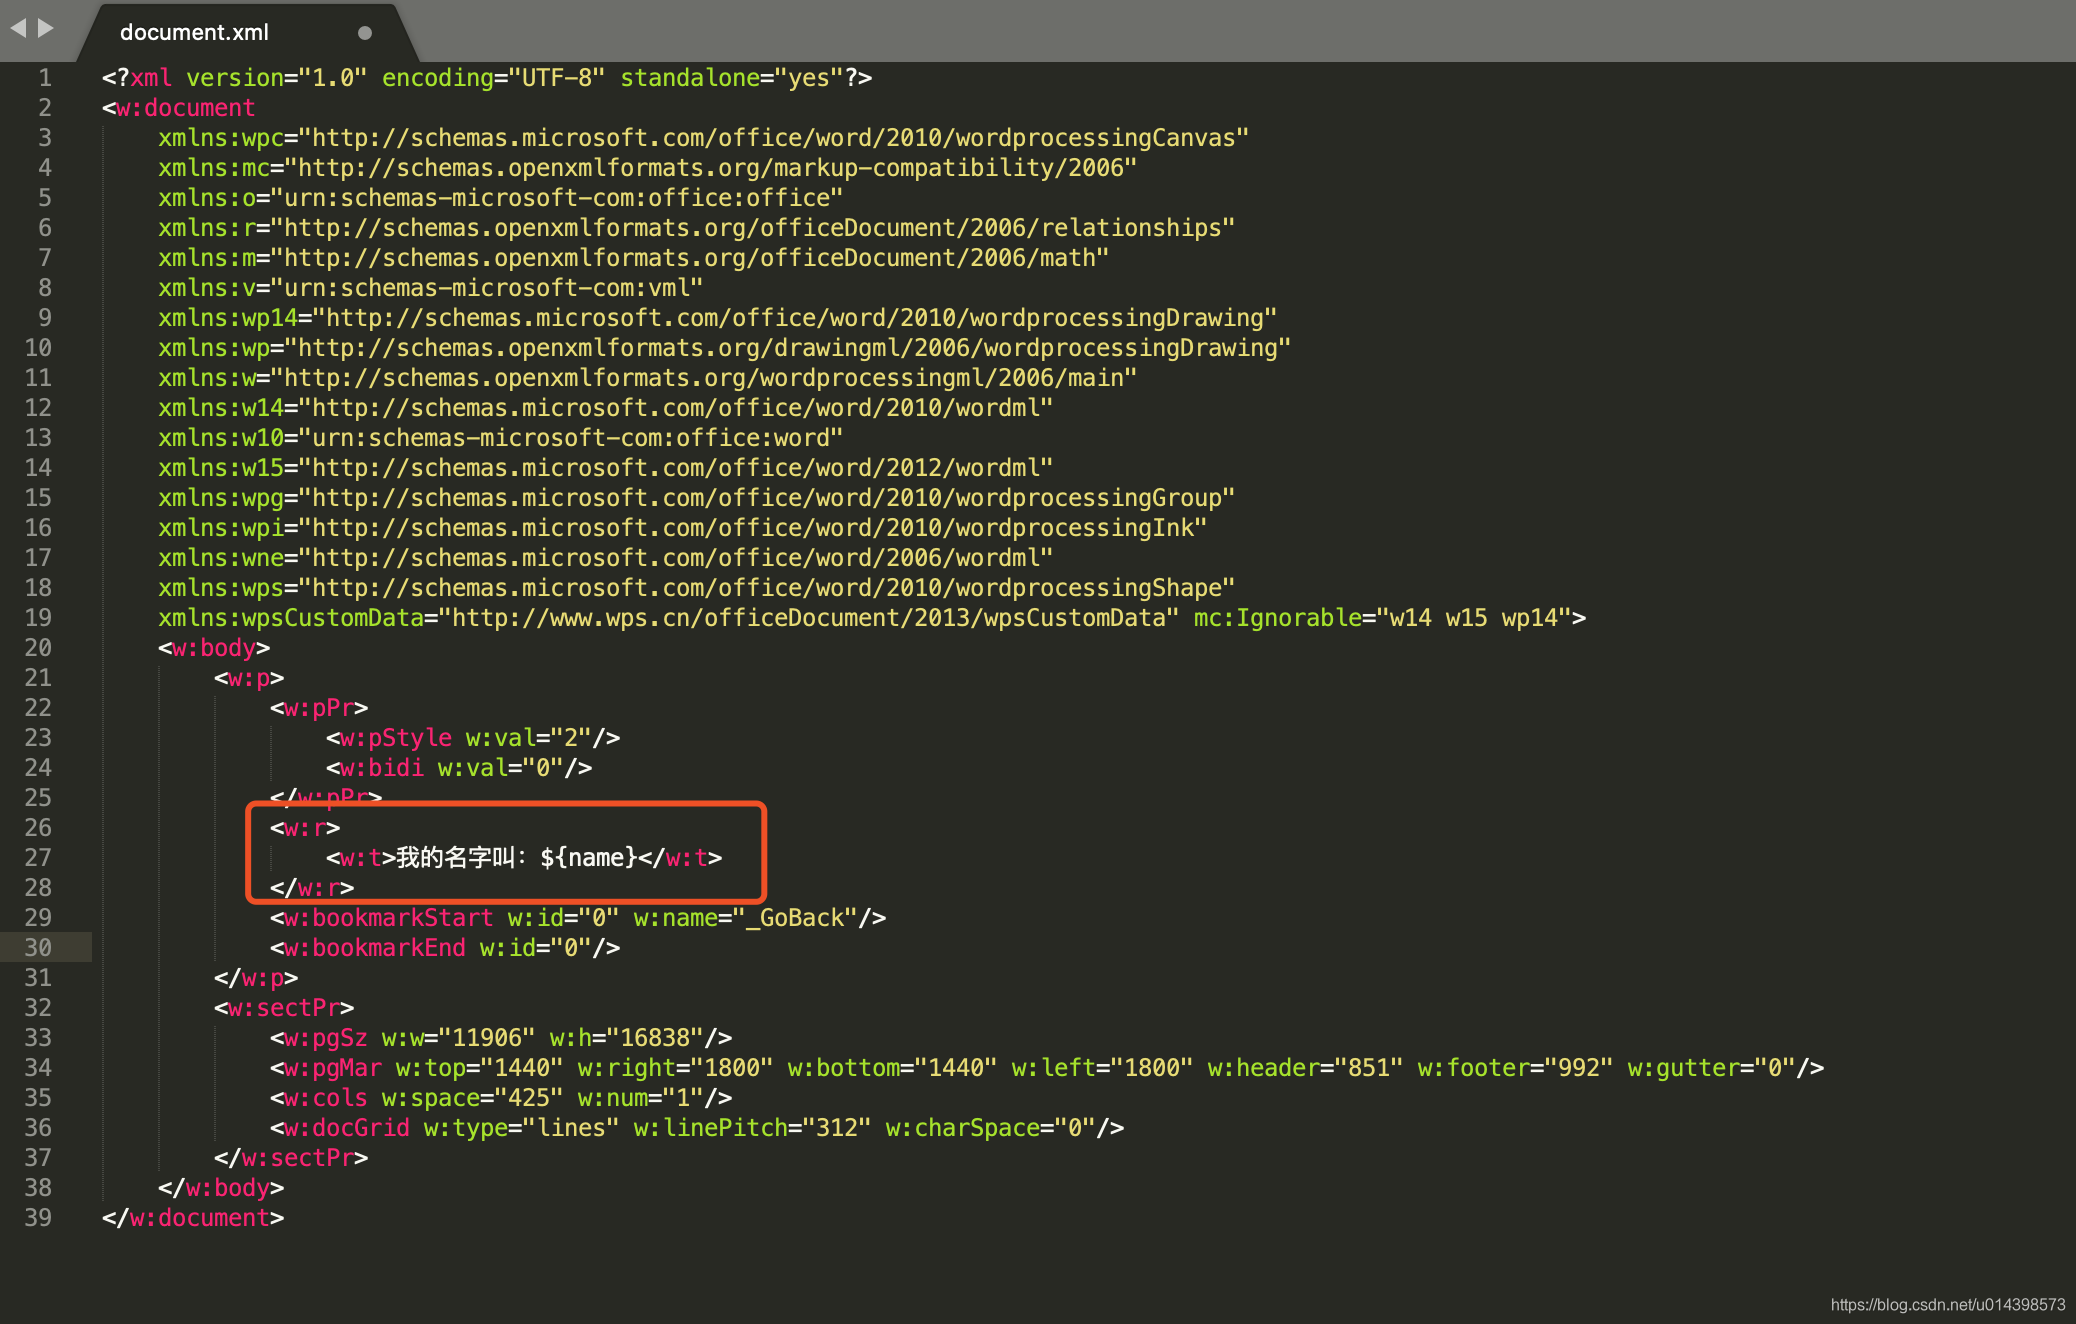Click the opening w:document tag
Screen dimensions: 2076x1324
pyautogui.click(x=179, y=108)
